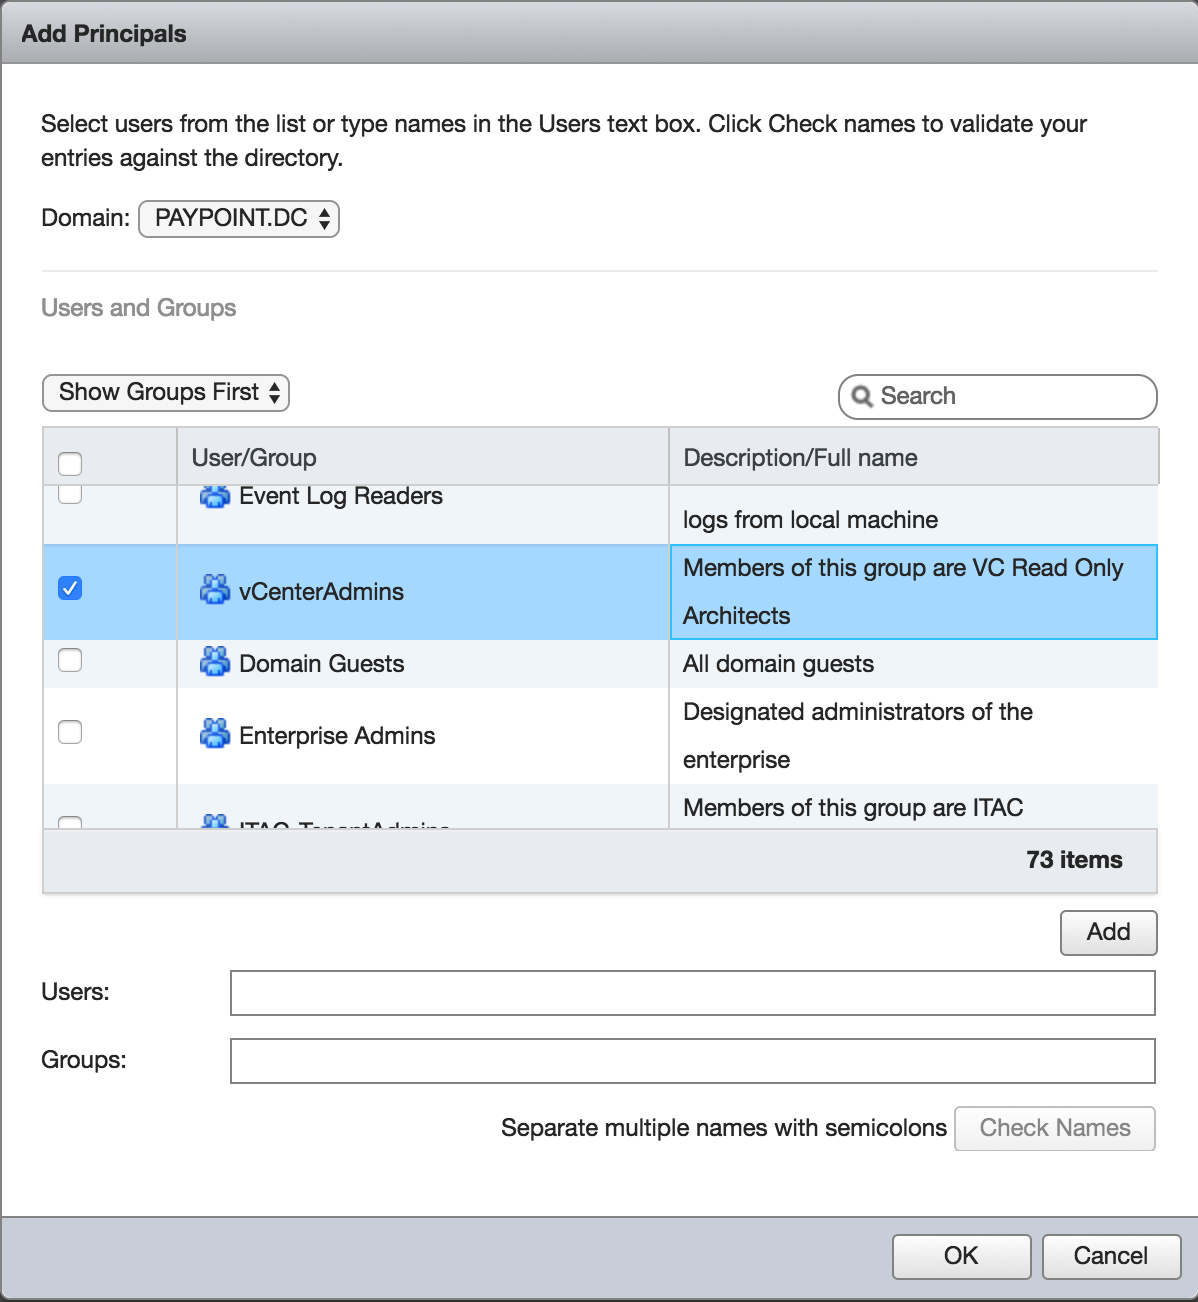This screenshot has width=1198, height=1302.
Task: Click the Domain Guests group icon
Action: coord(214,662)
